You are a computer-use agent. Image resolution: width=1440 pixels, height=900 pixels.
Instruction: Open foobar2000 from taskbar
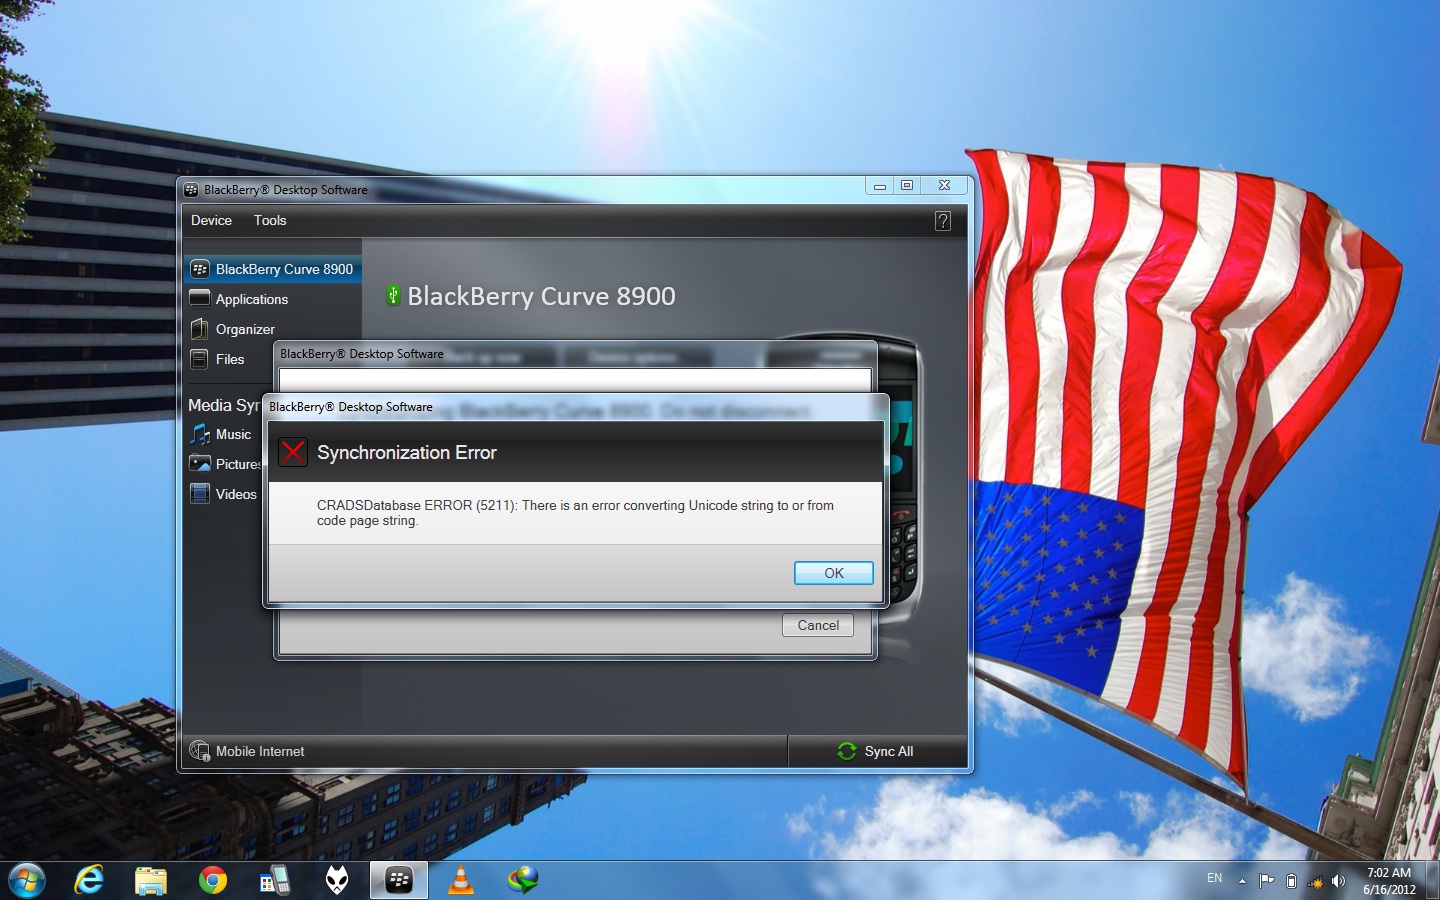coord(337,880)
